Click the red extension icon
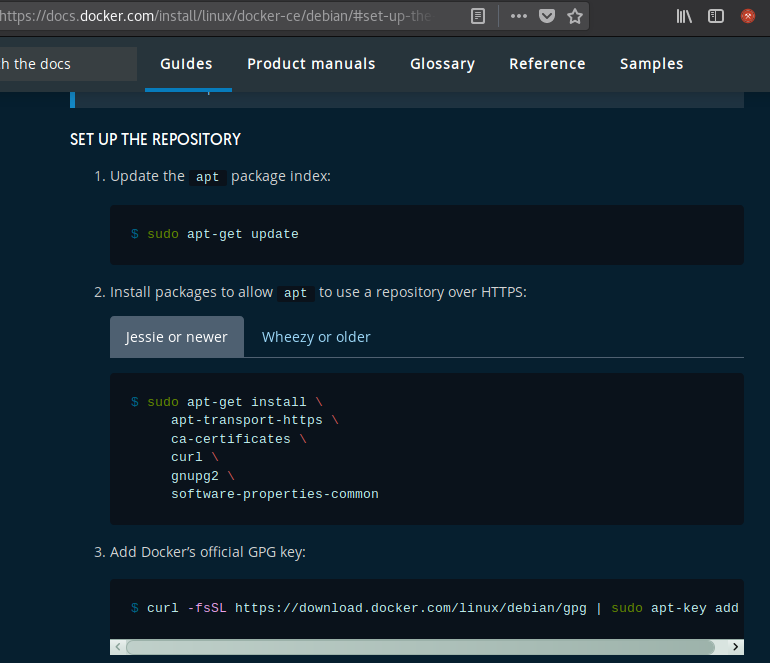This screenshot has width=770, height=663. pos(748,16)
